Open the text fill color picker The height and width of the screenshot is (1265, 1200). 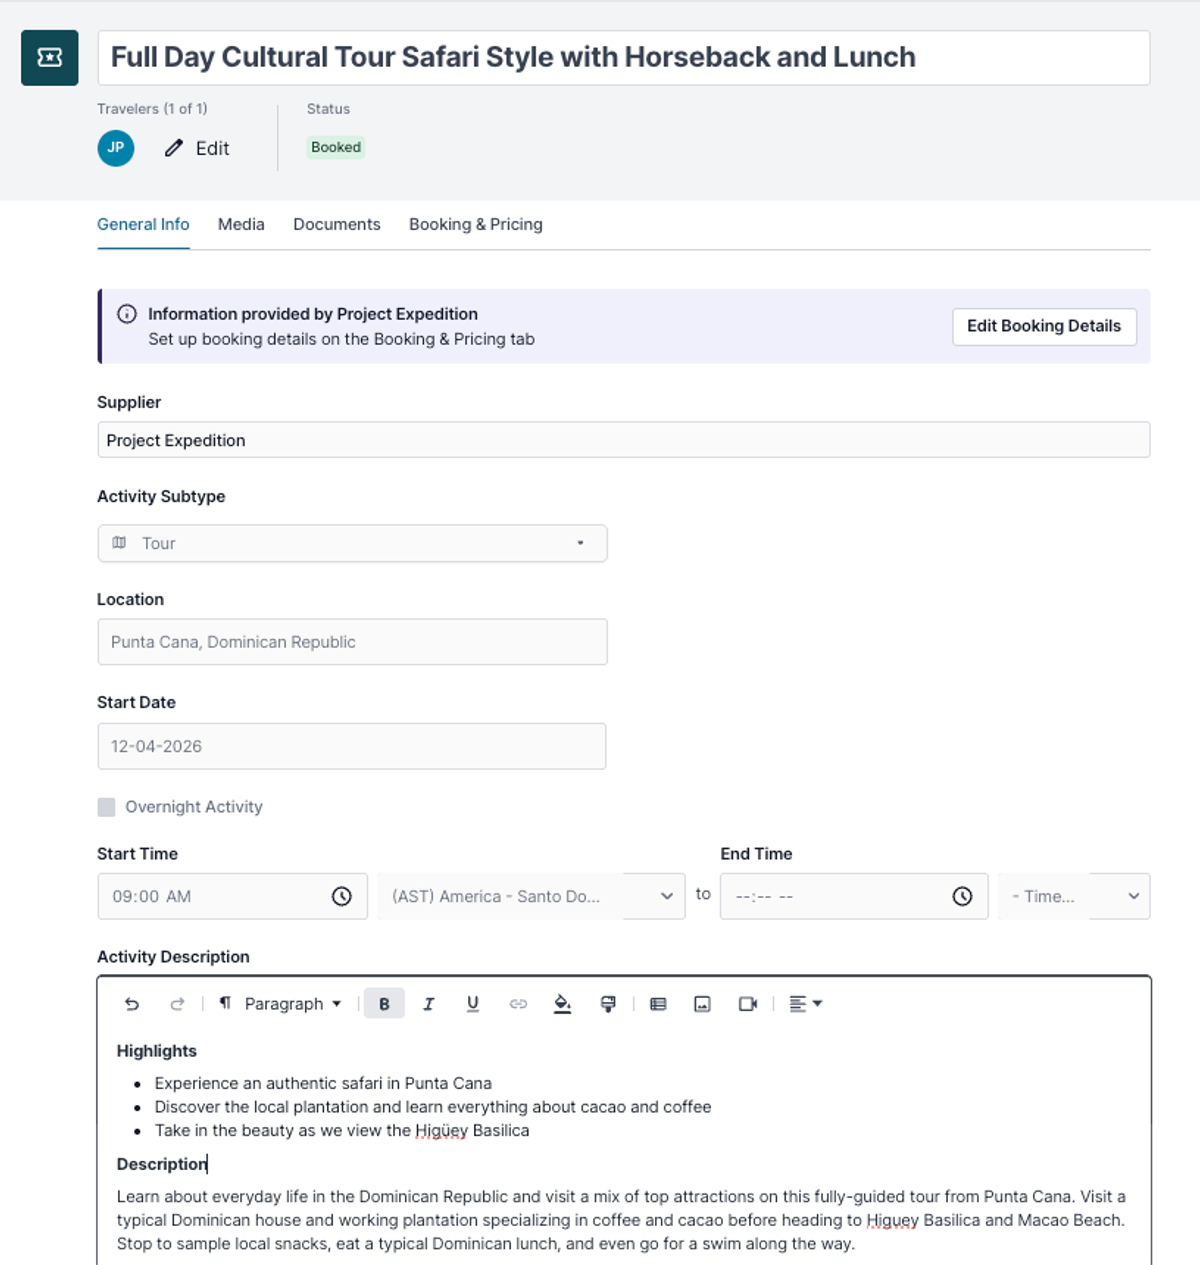pos(562,1004)
